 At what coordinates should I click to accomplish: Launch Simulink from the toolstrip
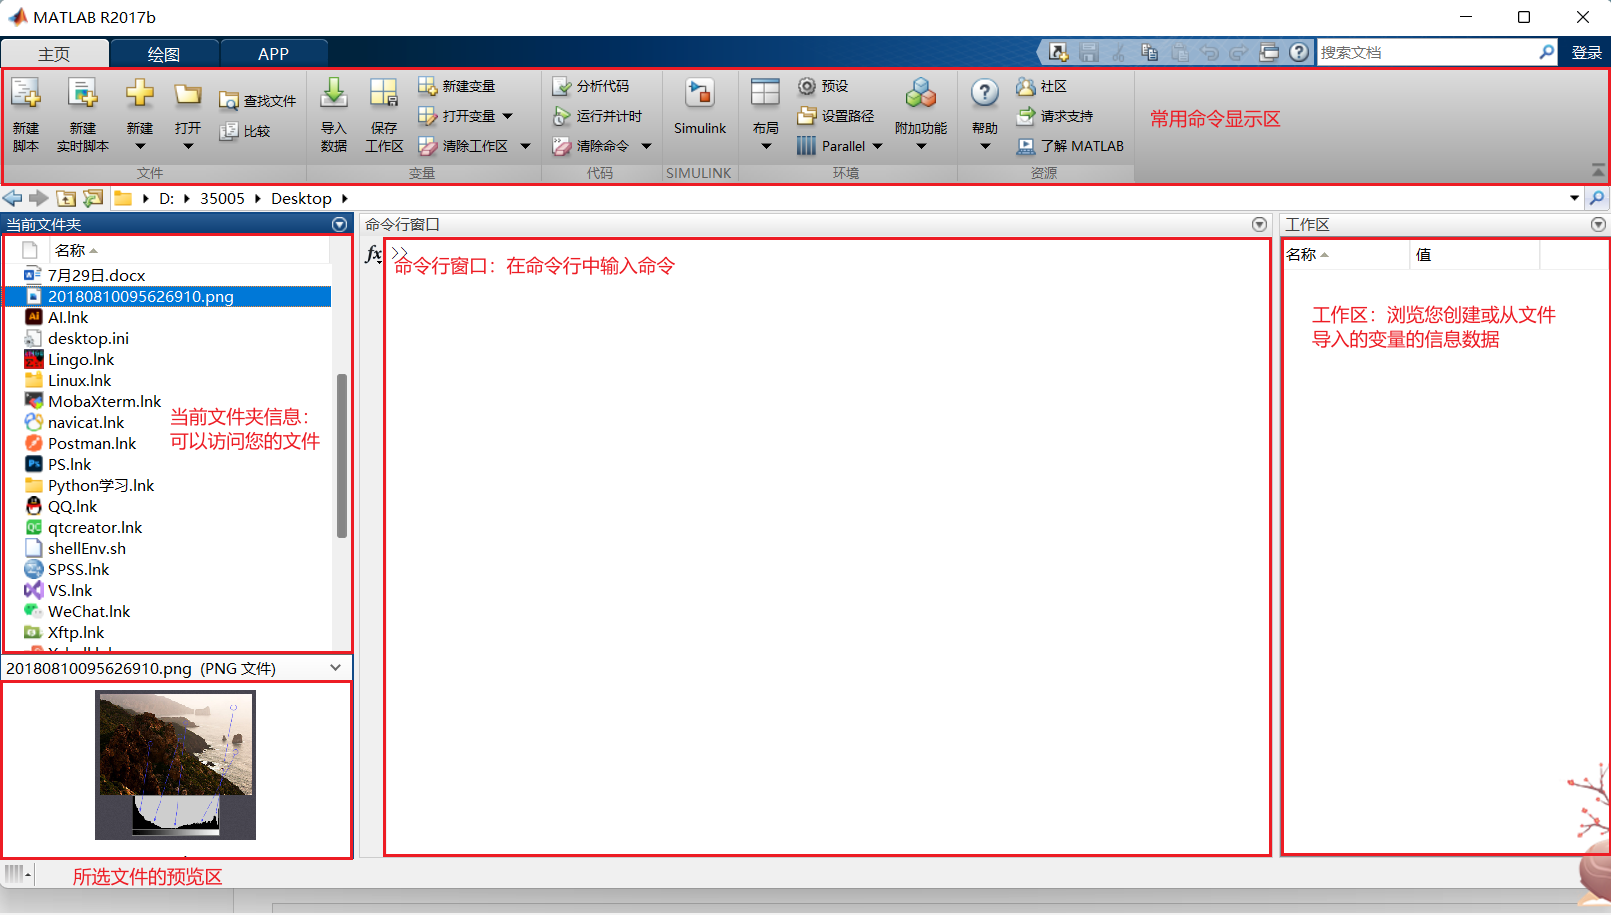click(700, 107)
